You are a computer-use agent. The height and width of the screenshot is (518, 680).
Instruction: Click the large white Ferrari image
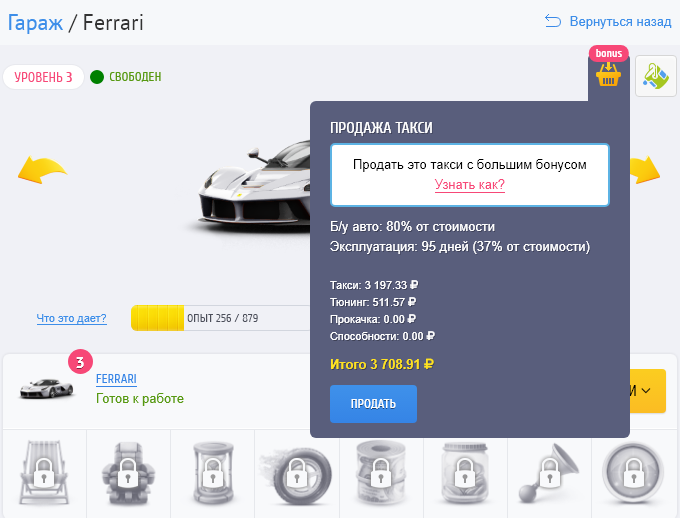coord(254,187)
